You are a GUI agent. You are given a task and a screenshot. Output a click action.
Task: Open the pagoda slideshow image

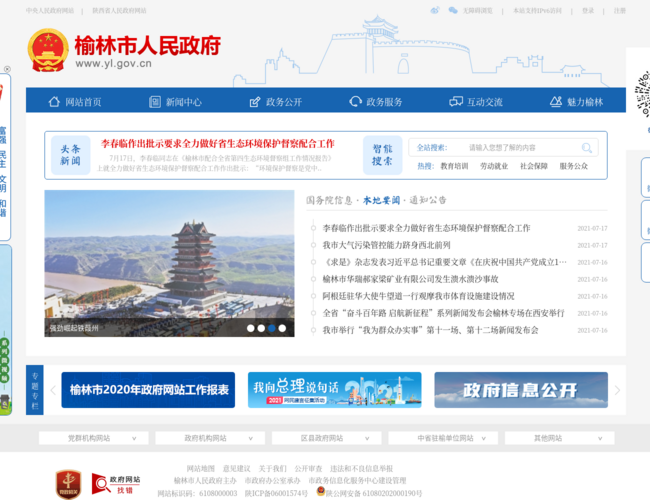170,263
